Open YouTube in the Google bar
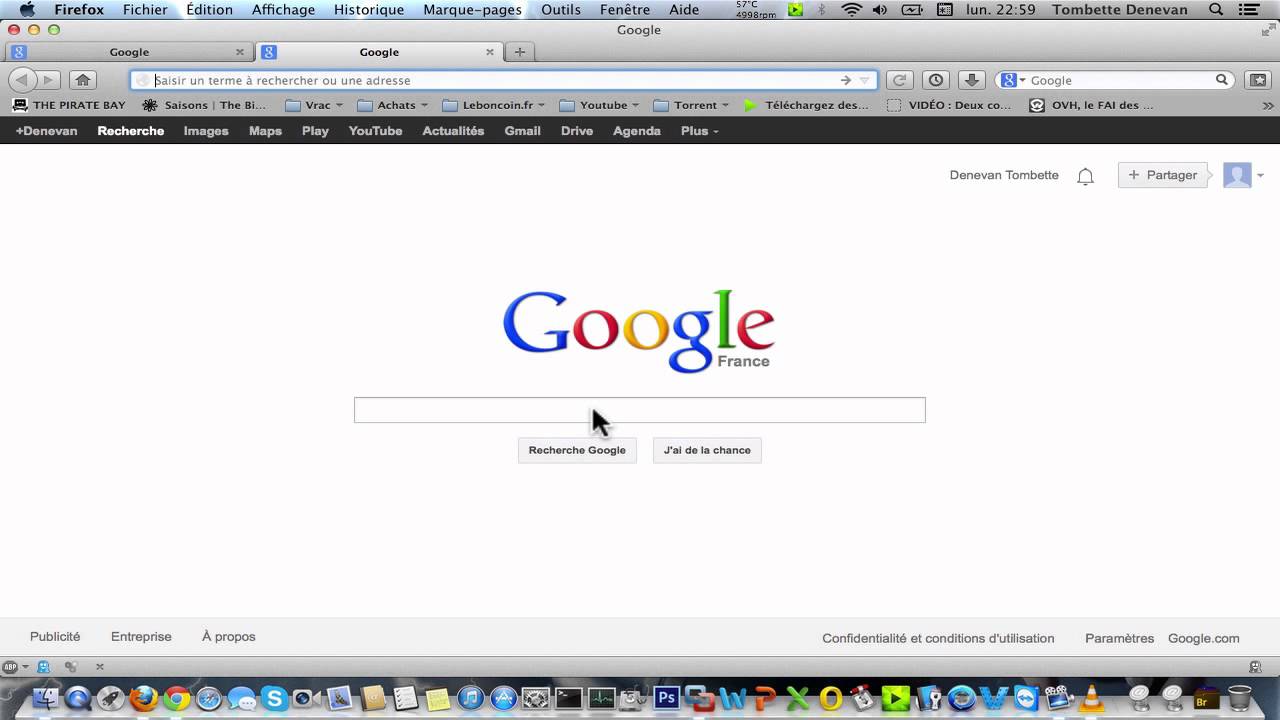This screenshot has height=720, width=1280. (375, 131)
